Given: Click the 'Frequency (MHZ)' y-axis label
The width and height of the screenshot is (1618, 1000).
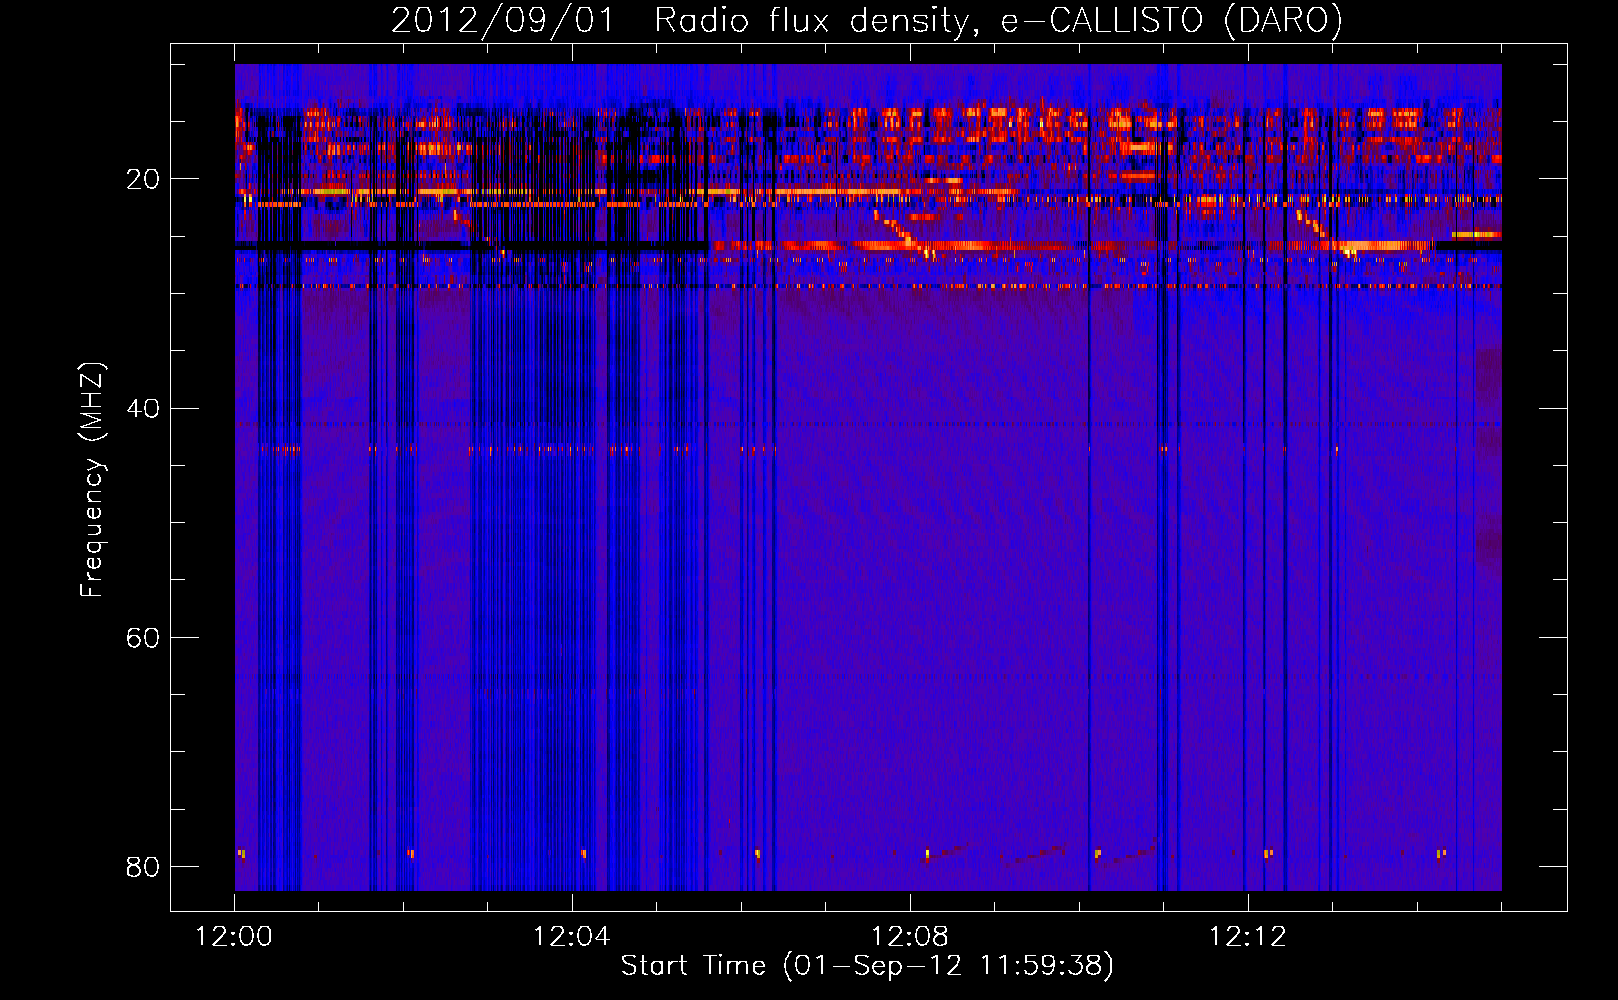Looking at the screenshot, I should (x=92, y=480).
